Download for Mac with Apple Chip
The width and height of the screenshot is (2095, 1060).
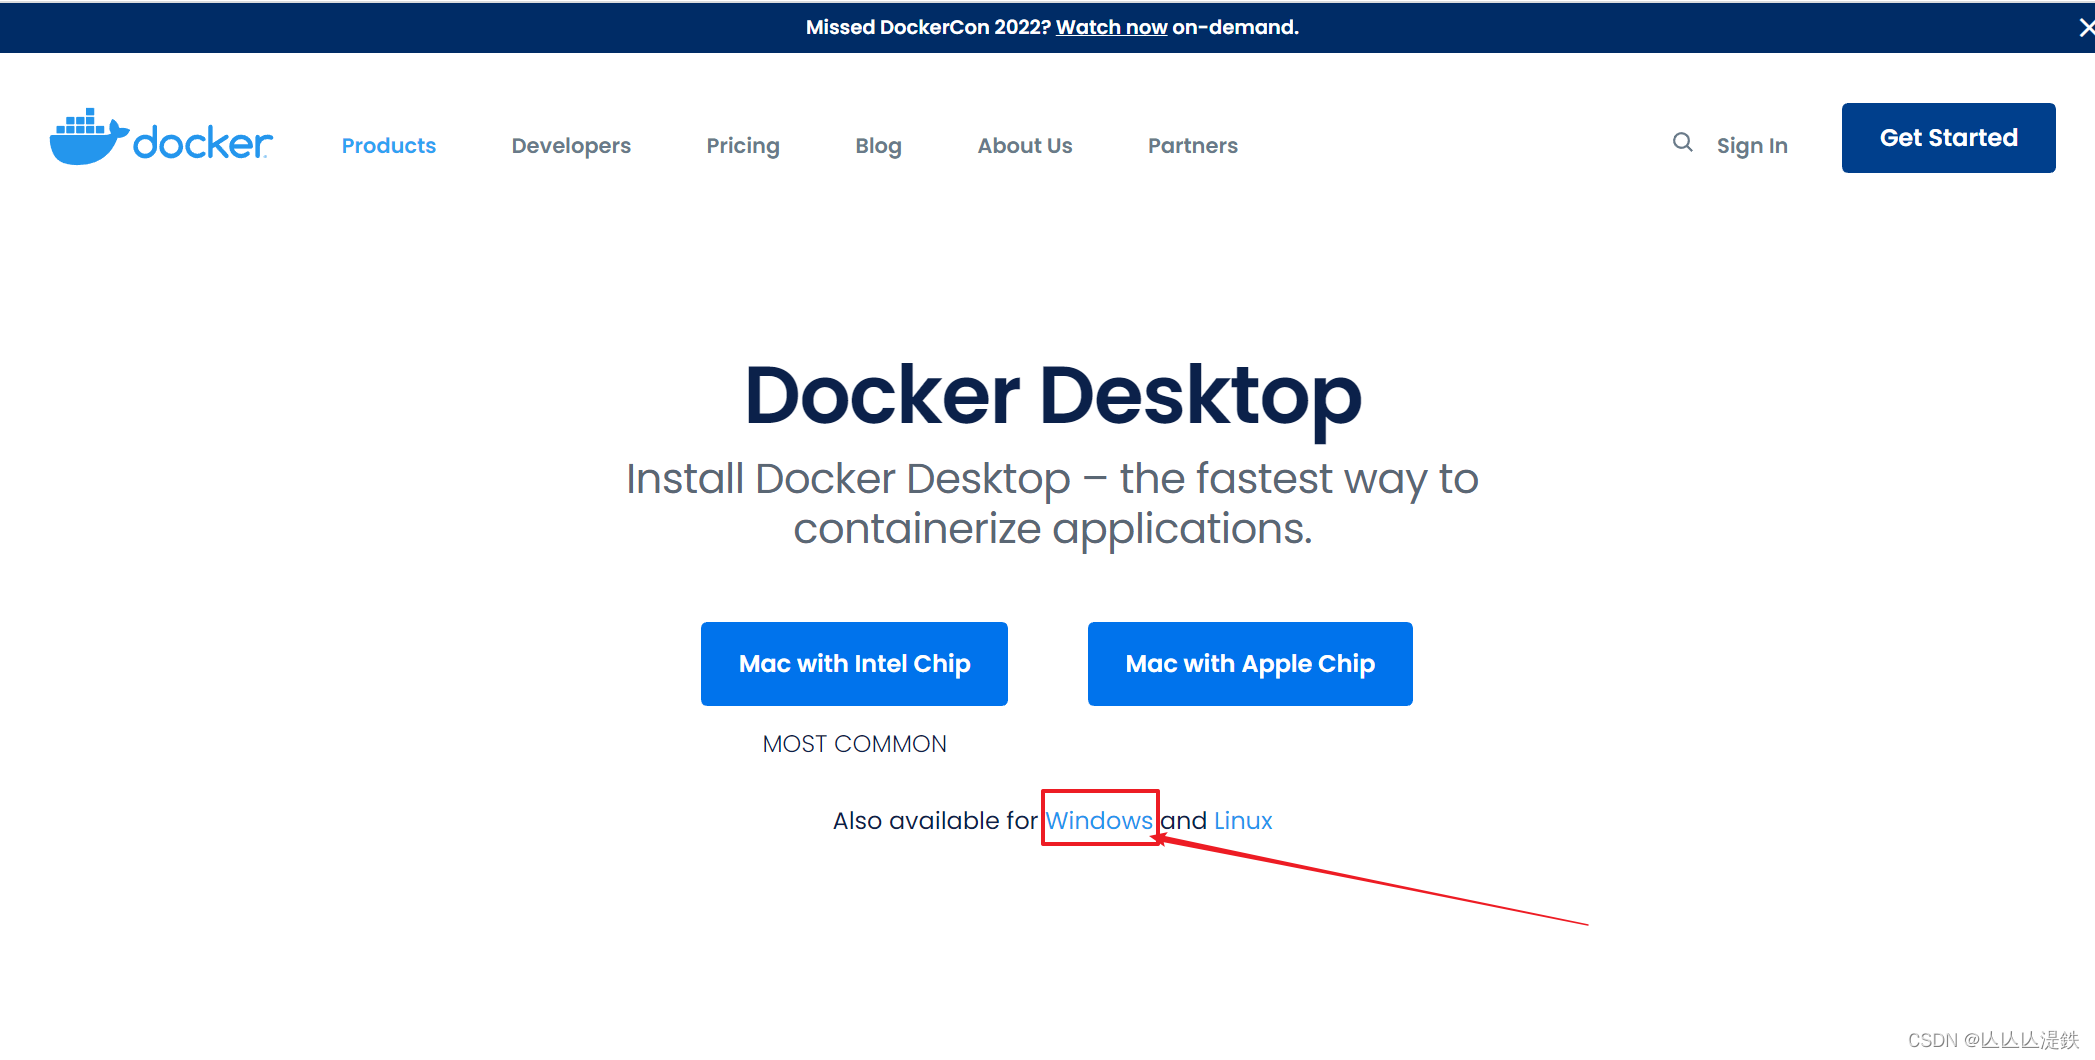point(1250,664)
